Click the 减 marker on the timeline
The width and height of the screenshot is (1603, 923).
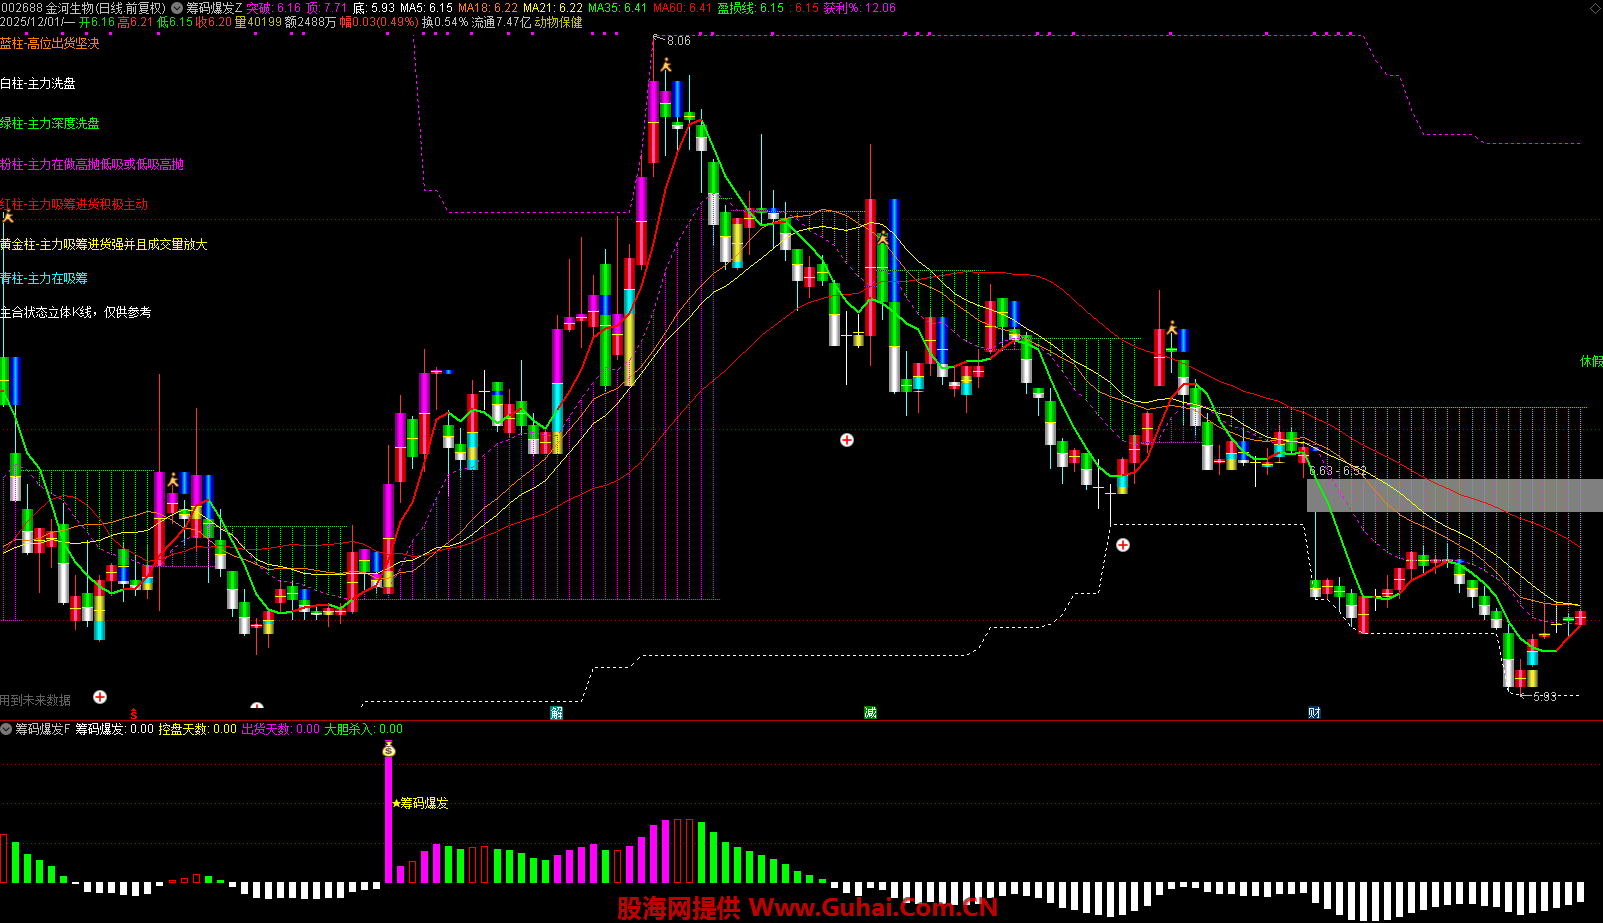click(870, 713)
